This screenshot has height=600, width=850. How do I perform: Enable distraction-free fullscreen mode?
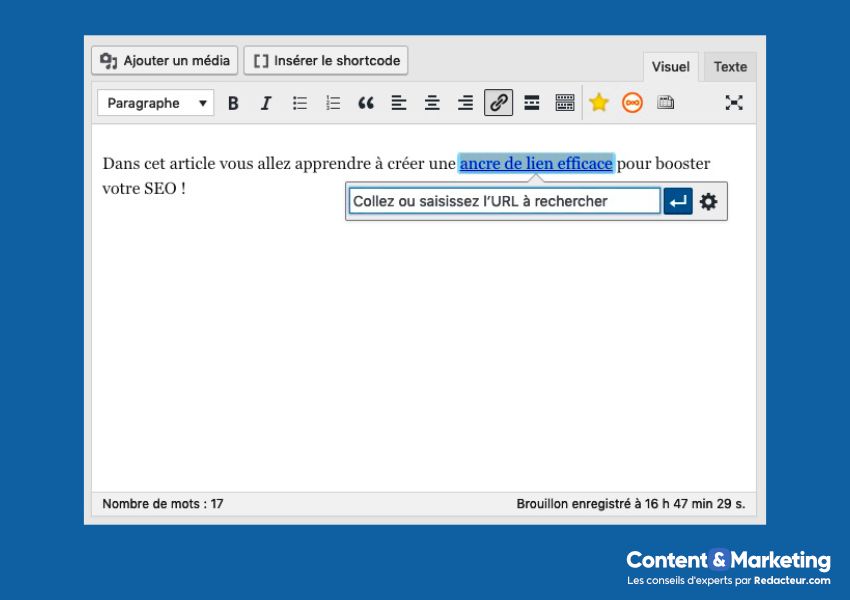tap(734, 103)
